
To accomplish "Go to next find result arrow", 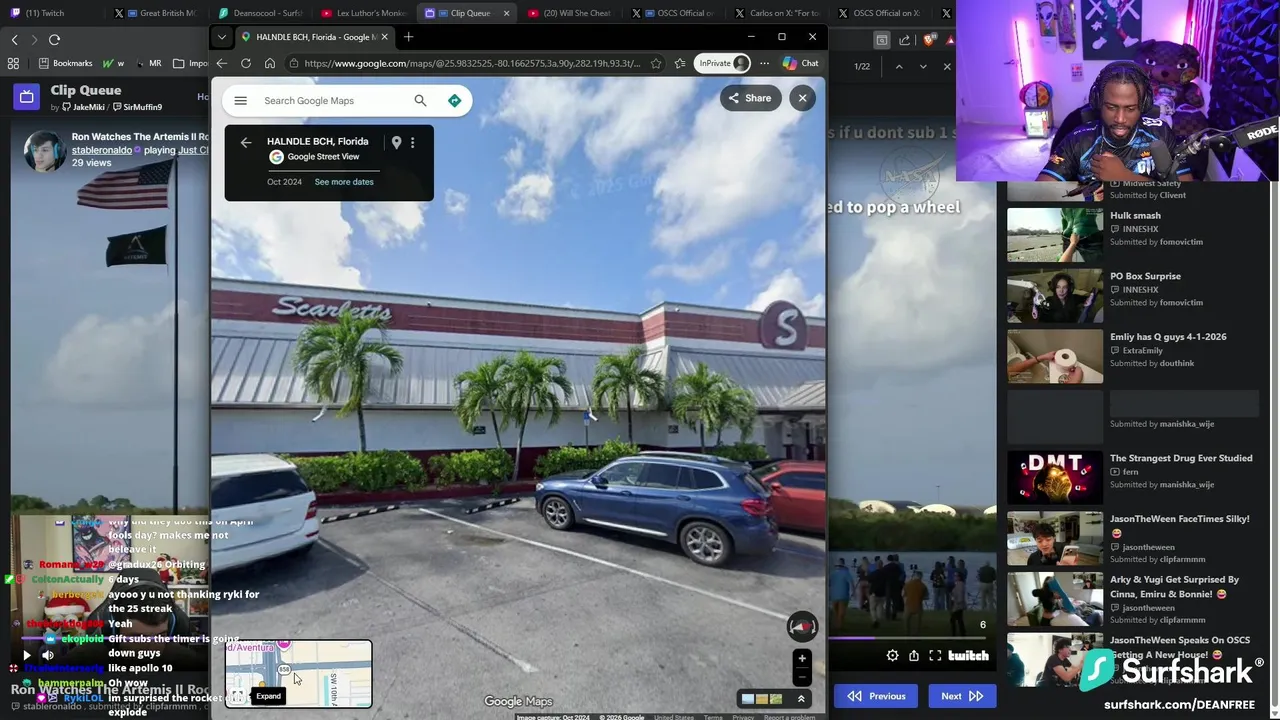I will tap(922, 66).
